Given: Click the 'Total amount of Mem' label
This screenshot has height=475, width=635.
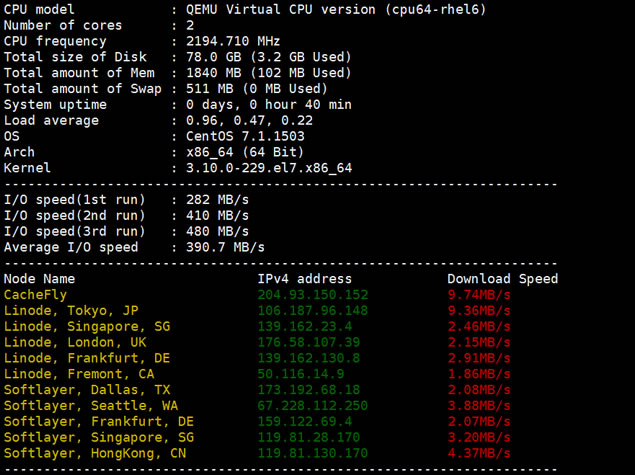Looking at the screenshot, I should pyautogui.click(x=79, y=72).
